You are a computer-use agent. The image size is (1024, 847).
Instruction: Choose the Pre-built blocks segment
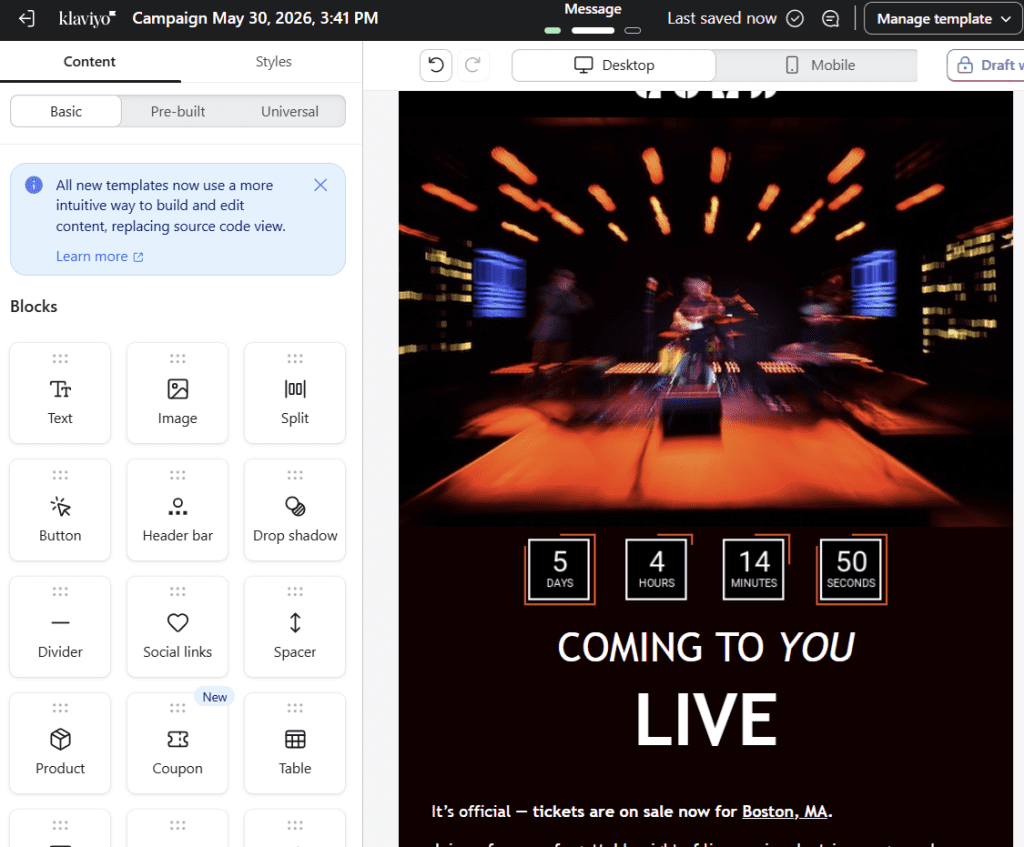tap(178, 112)
